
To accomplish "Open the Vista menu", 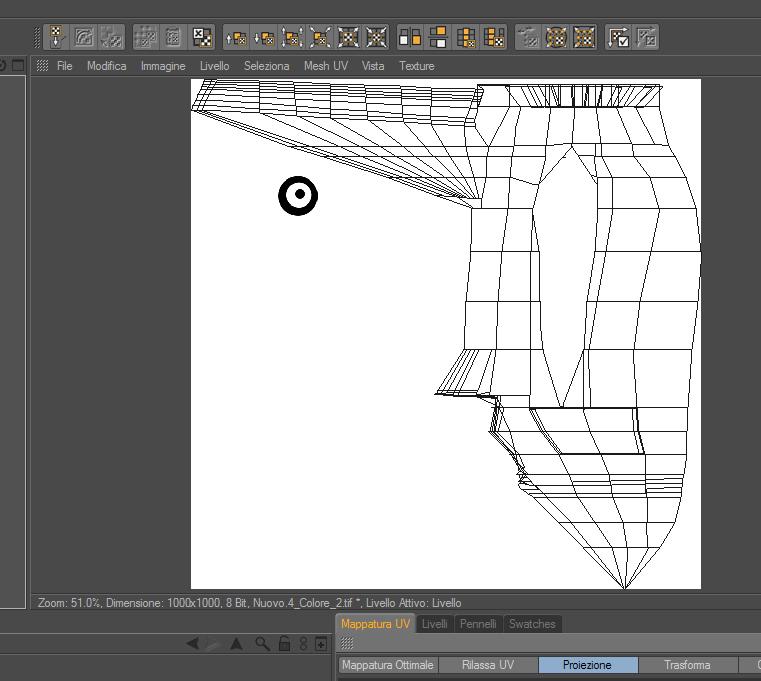I will tap(373, 66).
